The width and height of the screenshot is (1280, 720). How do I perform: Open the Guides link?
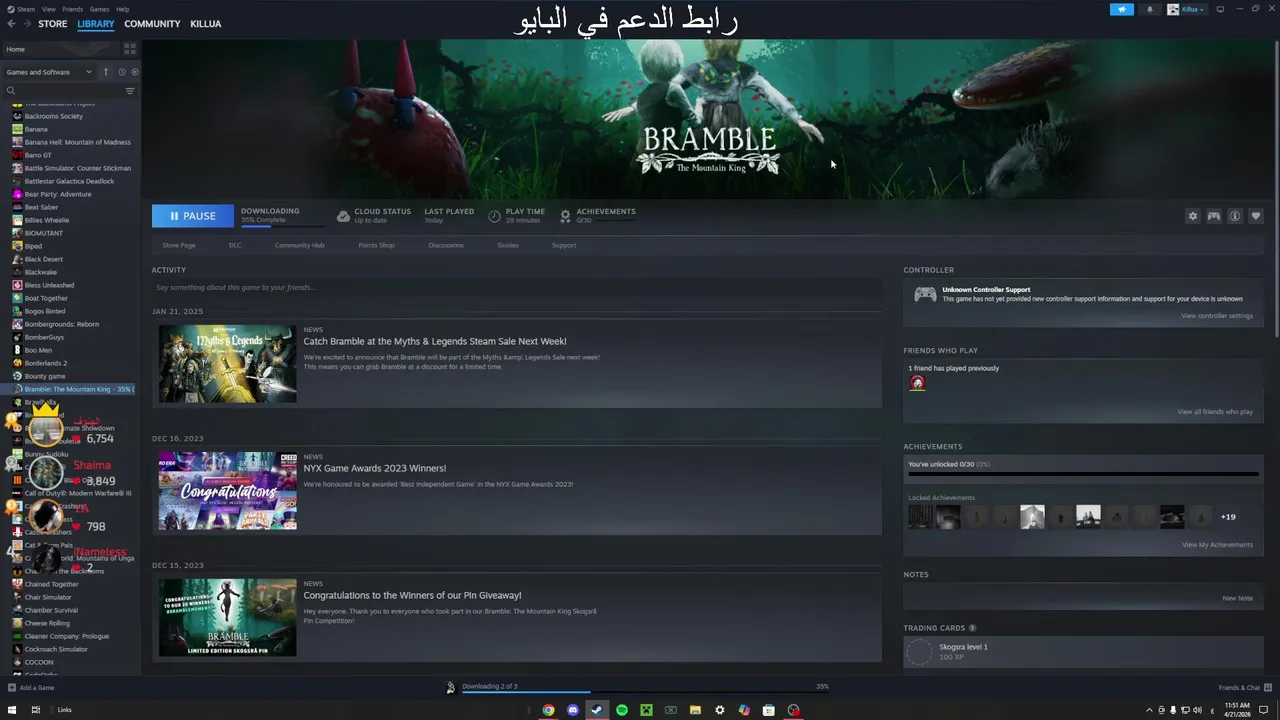[x=508, y=245]
